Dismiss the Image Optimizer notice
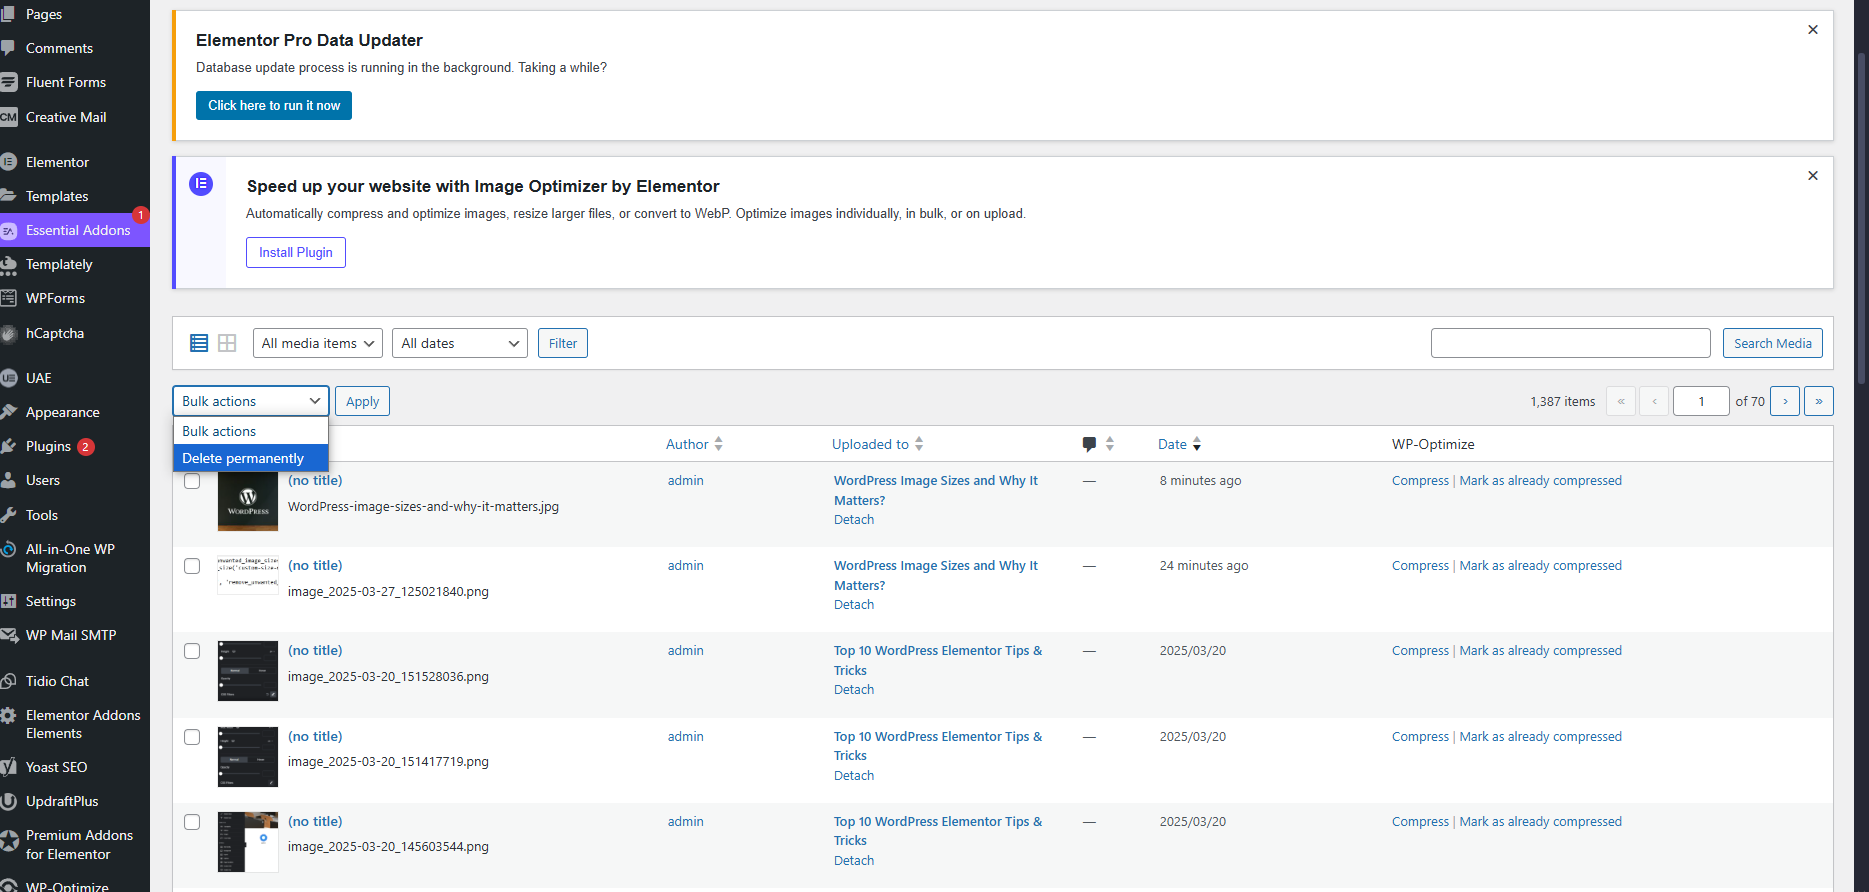 pos(1812,176)
